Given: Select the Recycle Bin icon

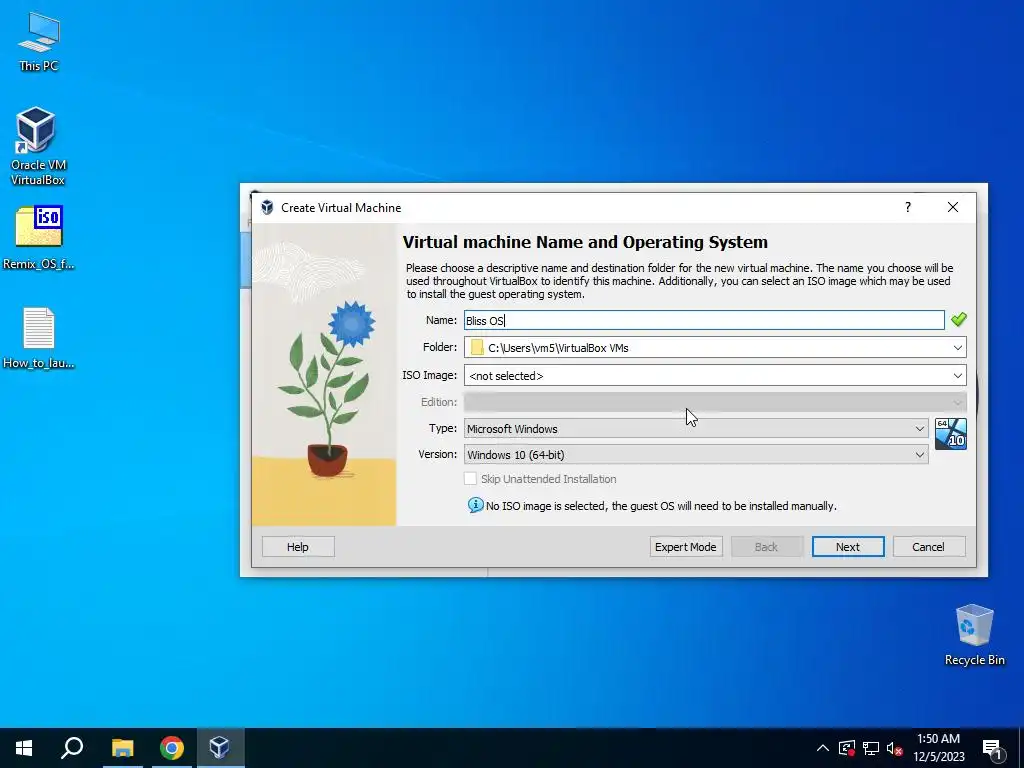Looking at the screenshot, I should coord(974,635).
